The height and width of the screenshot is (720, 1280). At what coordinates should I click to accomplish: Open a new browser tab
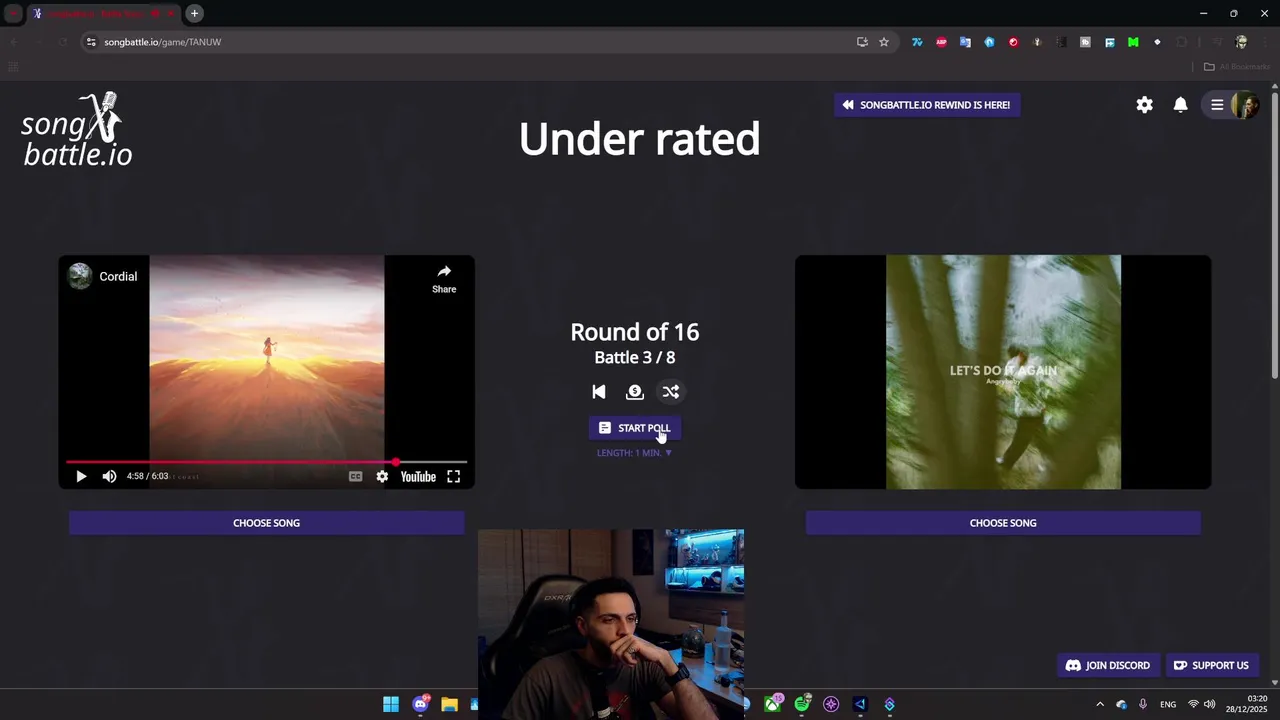coord(195,13)
